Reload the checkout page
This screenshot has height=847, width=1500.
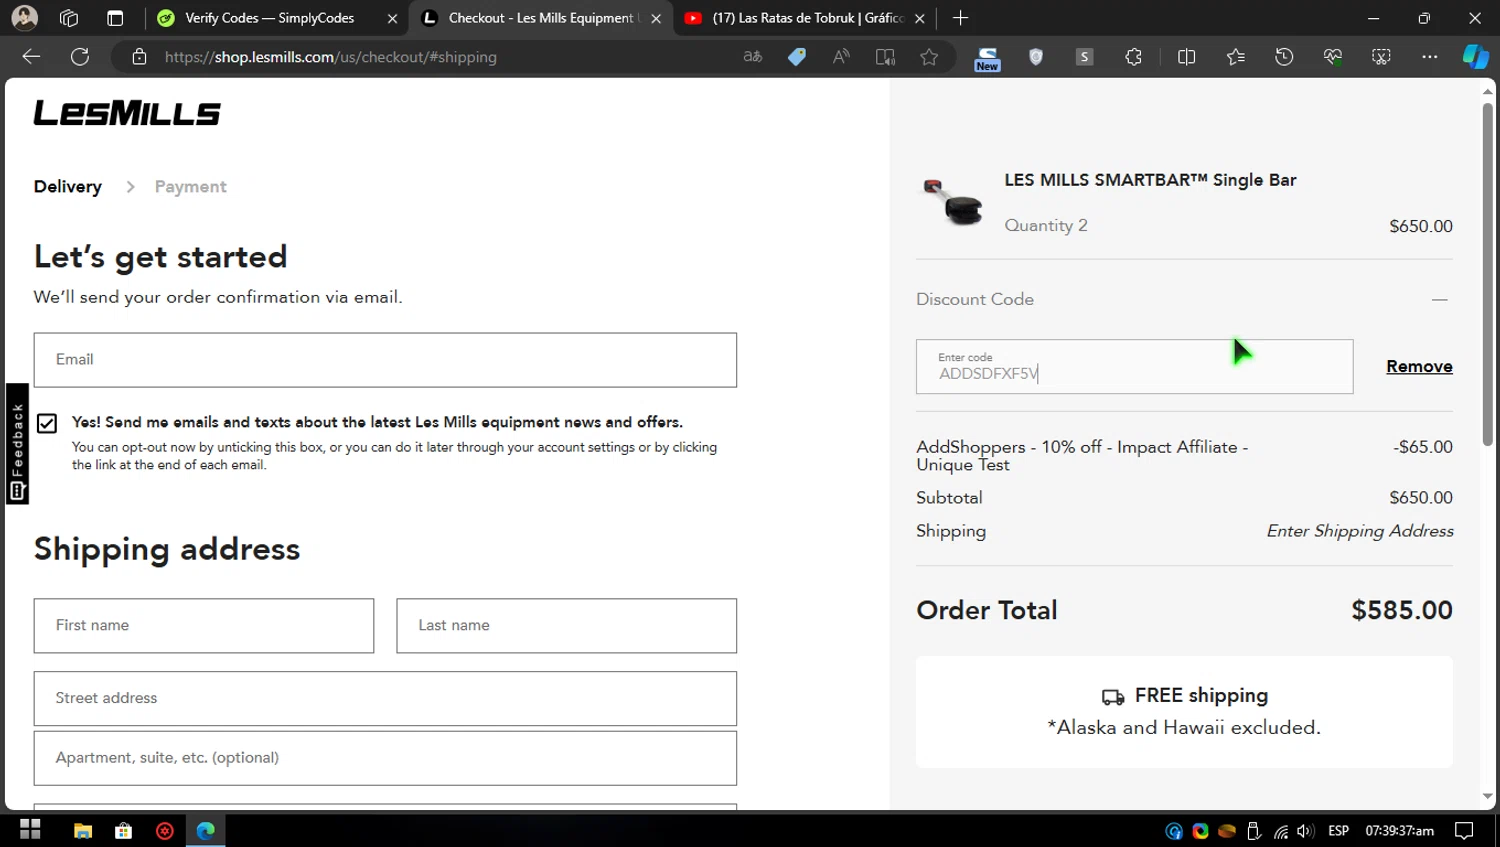pyautogui.click(x=80, y=57)
